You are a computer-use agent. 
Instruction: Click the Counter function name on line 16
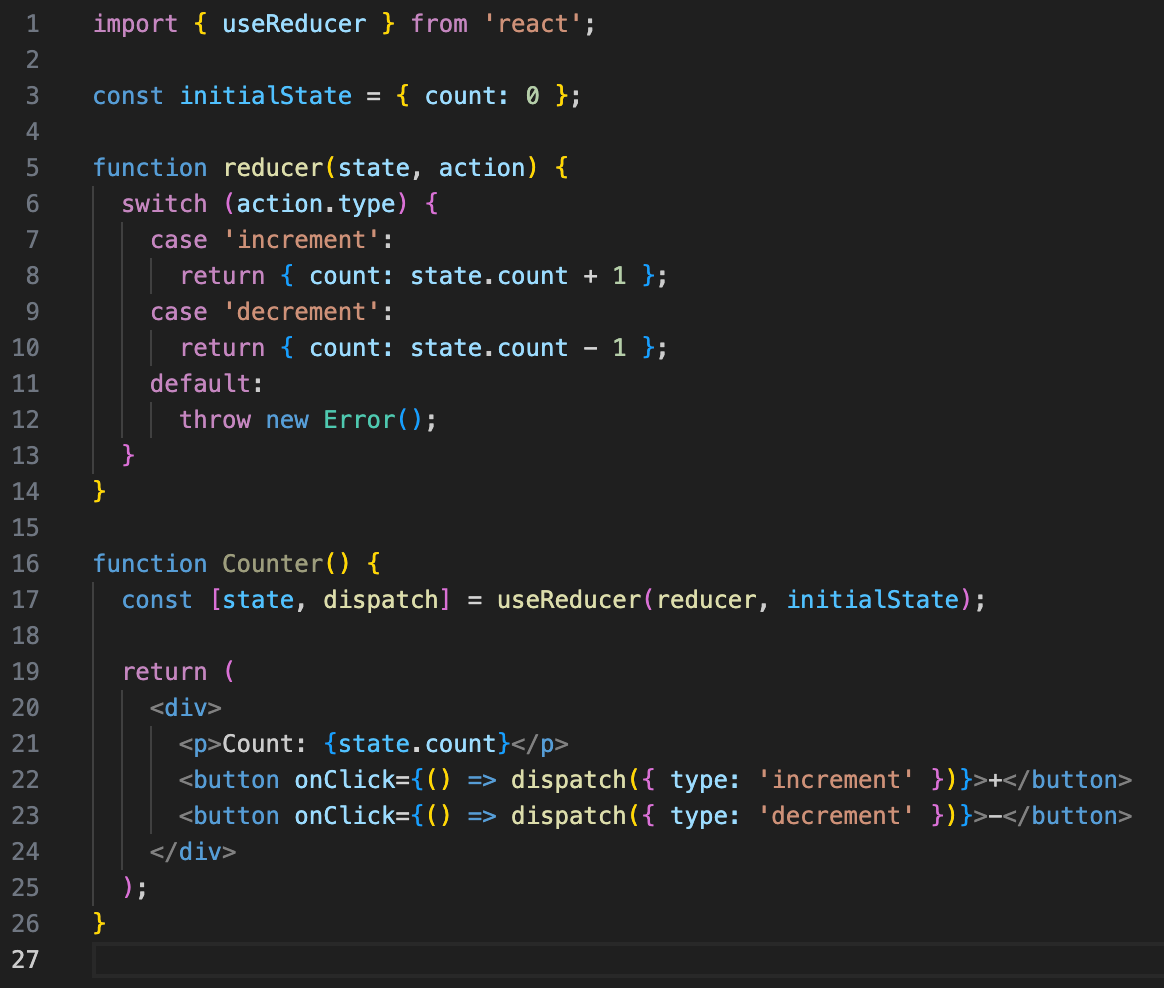pos(272,563)
